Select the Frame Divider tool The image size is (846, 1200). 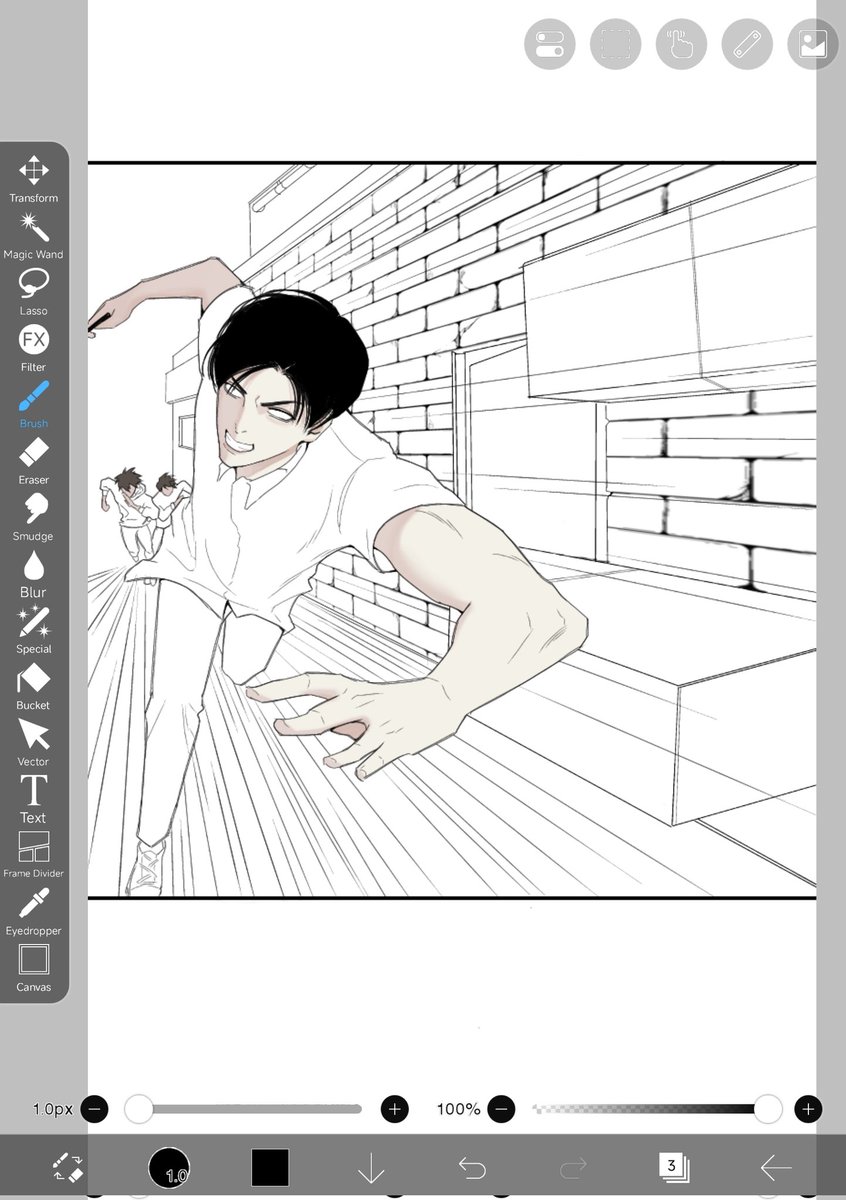pyautogui.click(x=34, y=855)
